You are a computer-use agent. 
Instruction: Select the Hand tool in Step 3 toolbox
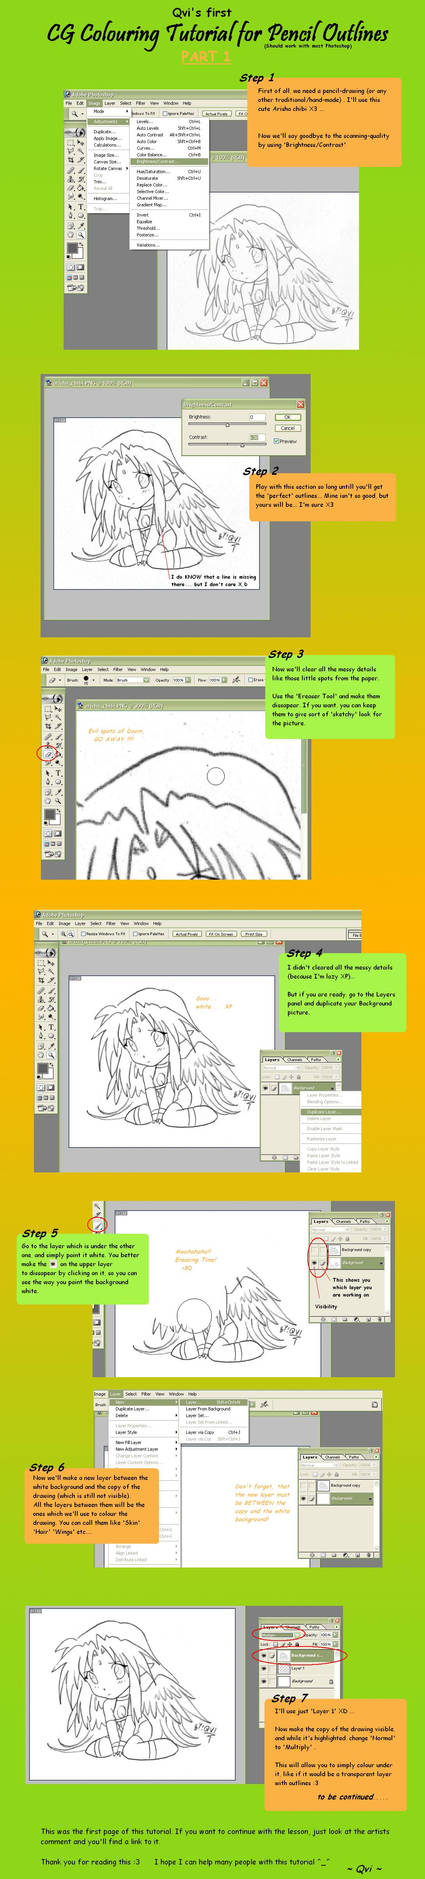(48, 799)
